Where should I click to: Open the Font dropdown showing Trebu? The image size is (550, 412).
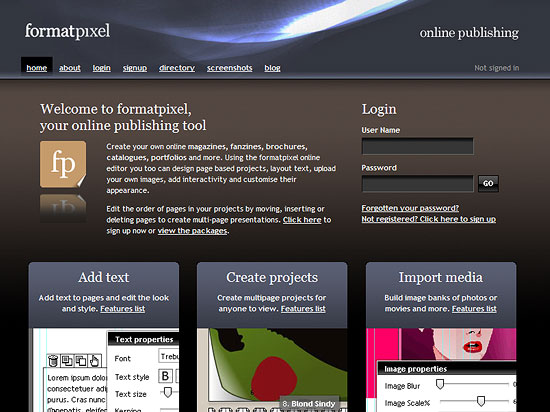[x=169, y=357]
